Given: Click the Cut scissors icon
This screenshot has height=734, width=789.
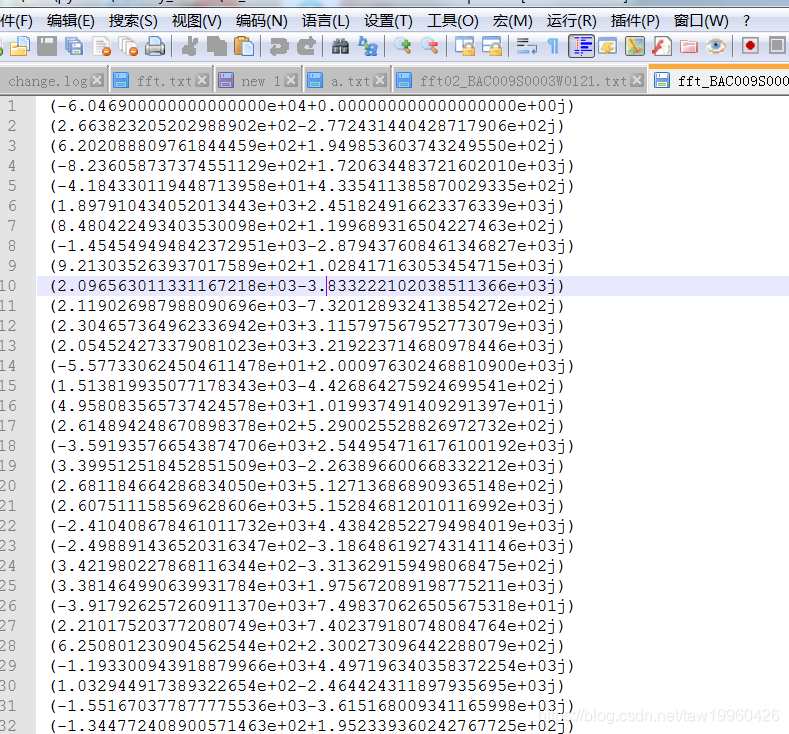Looking at the screenshot, I should [190, 47].
